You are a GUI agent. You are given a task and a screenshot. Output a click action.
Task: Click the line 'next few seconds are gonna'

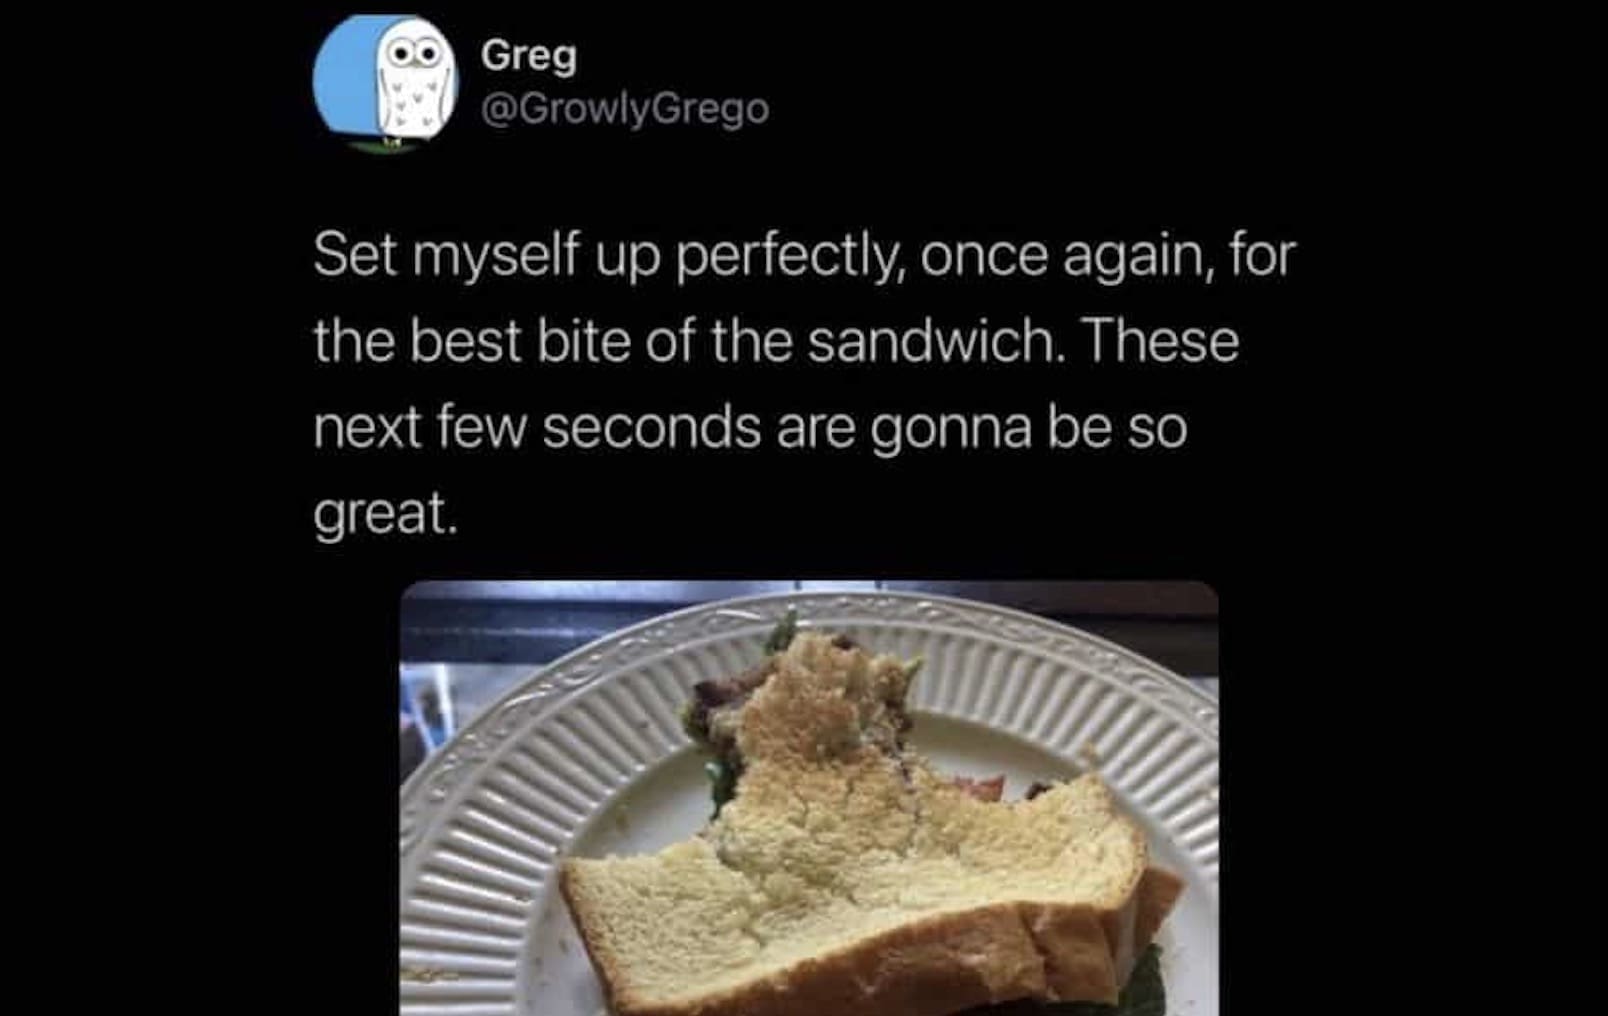click(672, 428)
